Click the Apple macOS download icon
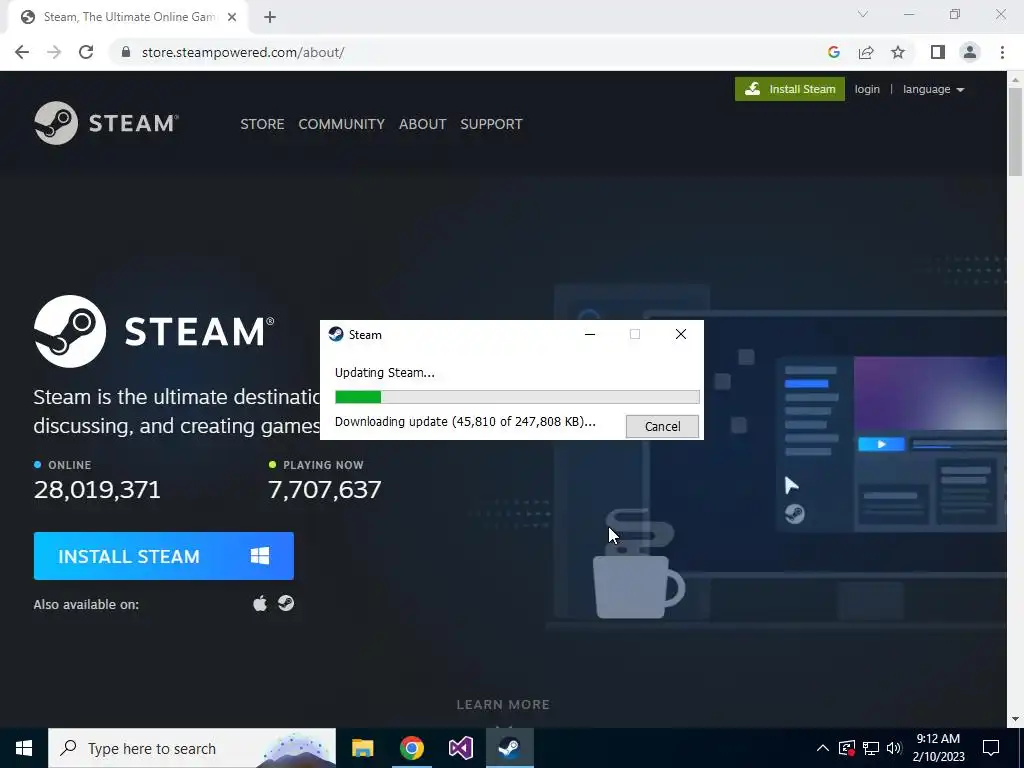 pos(260,603)
